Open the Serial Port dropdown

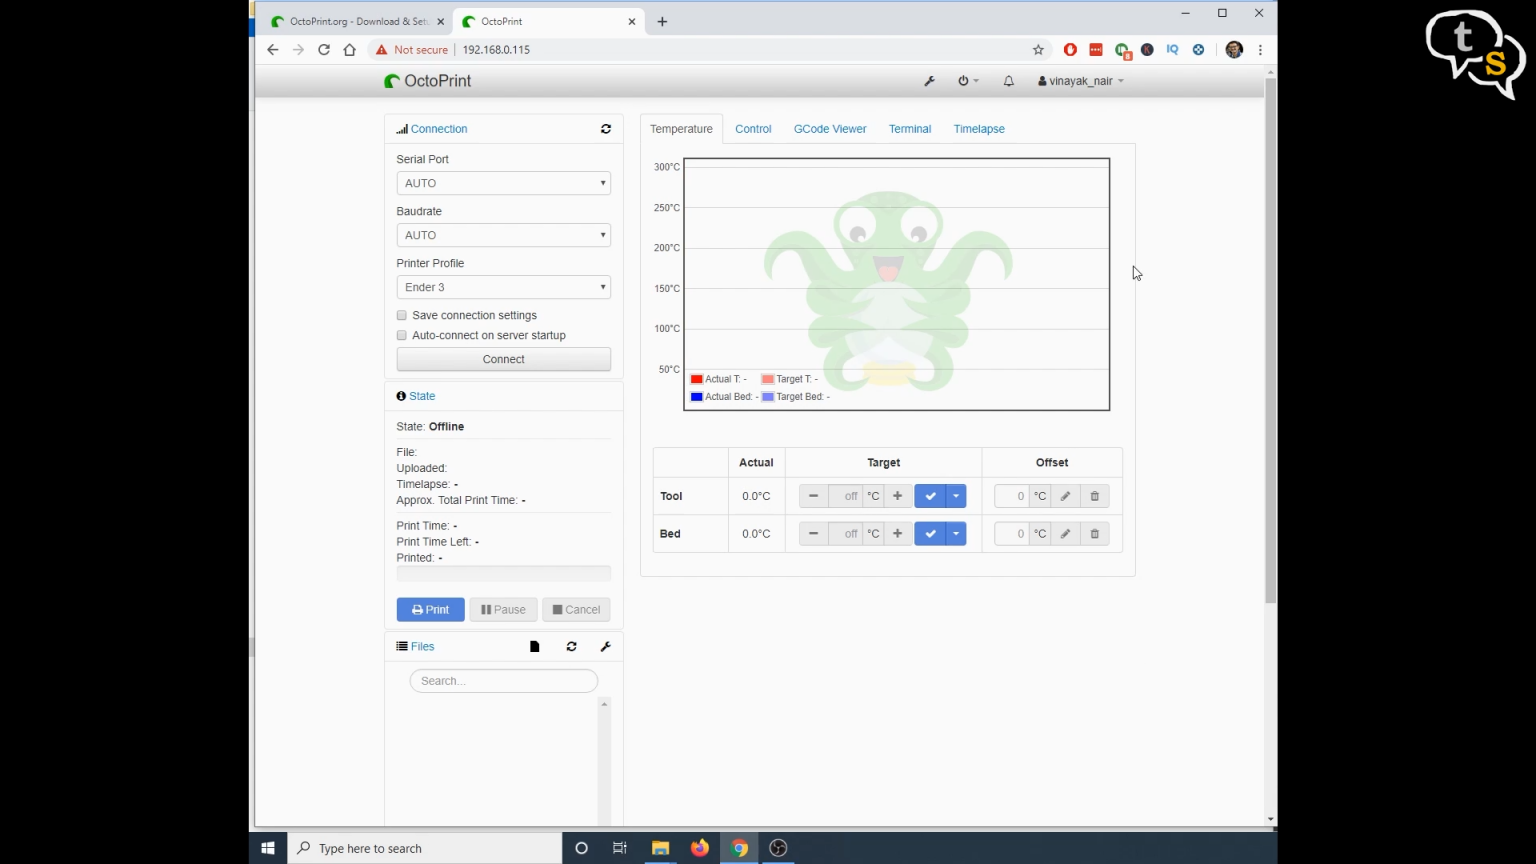[x=503, y=183]
